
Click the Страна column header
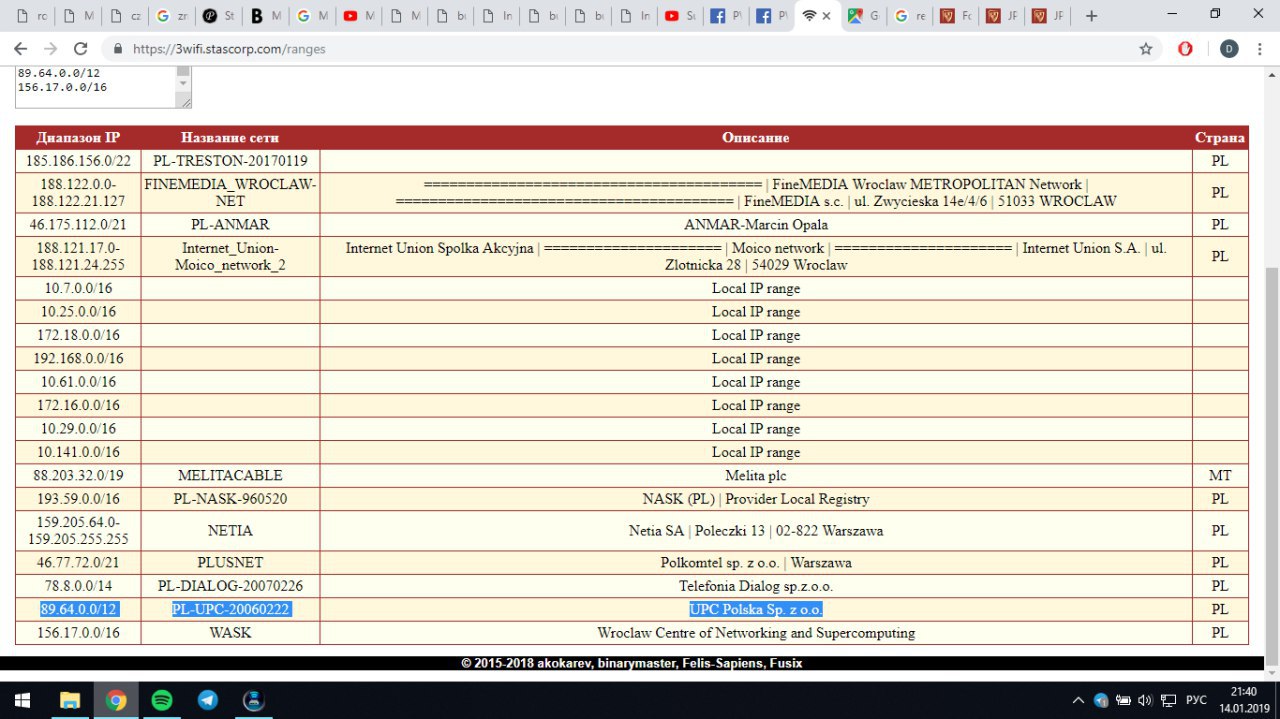tap(1220, 138)
